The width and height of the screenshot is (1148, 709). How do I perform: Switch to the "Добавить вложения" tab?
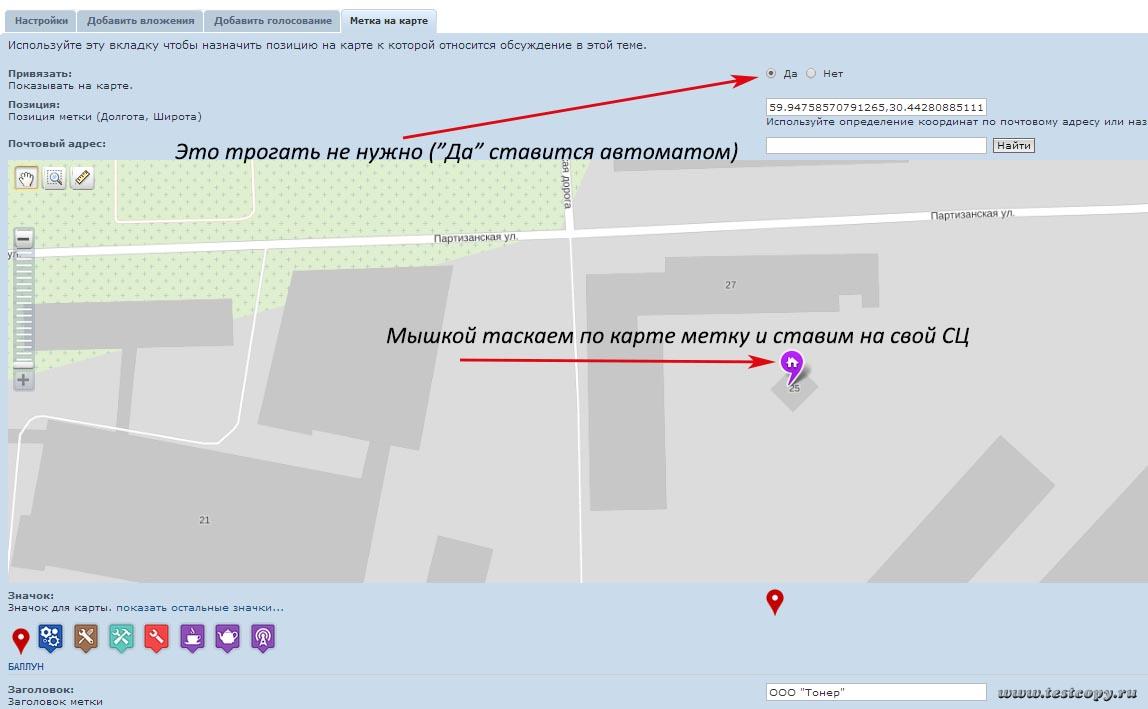tap(140, 20)
